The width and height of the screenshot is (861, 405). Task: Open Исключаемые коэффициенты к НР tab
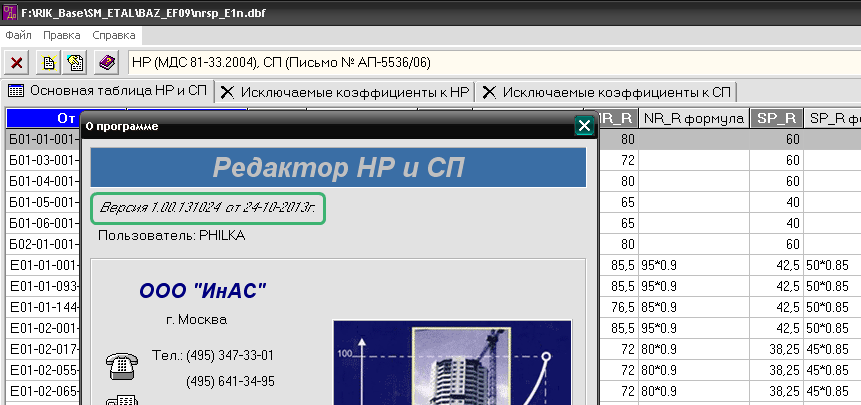345,92
